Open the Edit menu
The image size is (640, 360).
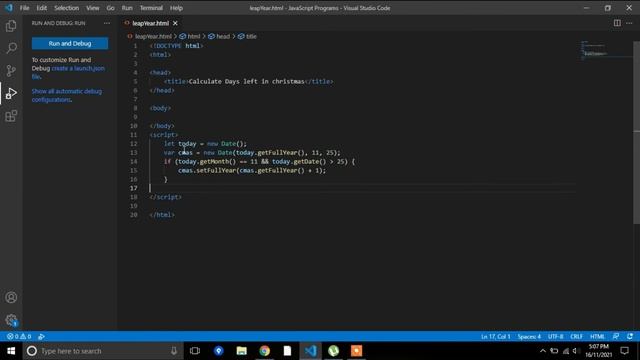pyautogui.click(x=42, y=8)
